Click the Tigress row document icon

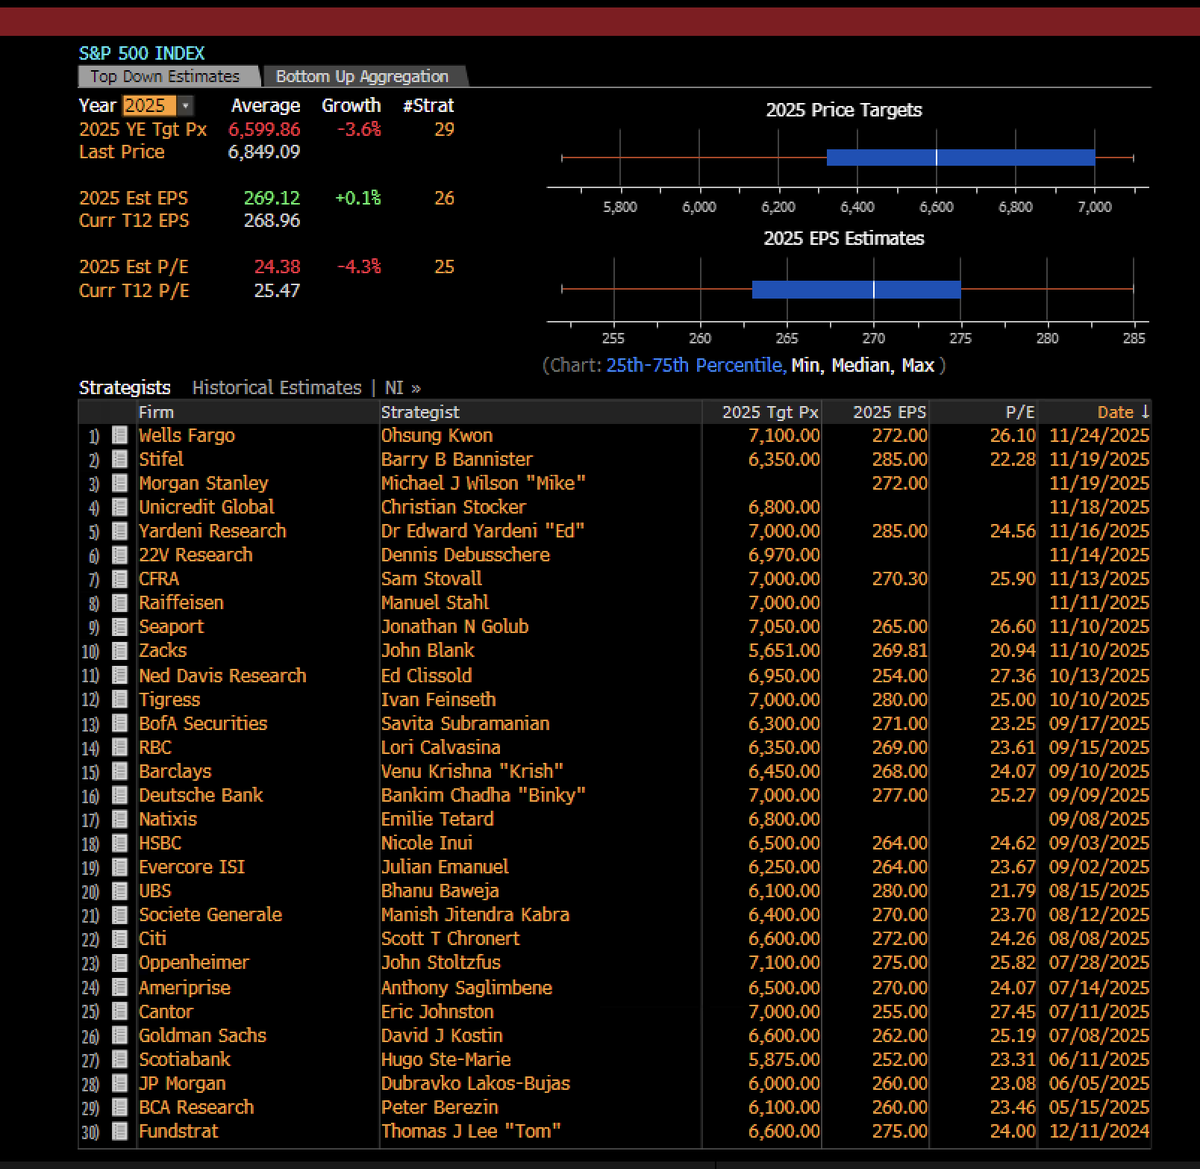[120, 700]
